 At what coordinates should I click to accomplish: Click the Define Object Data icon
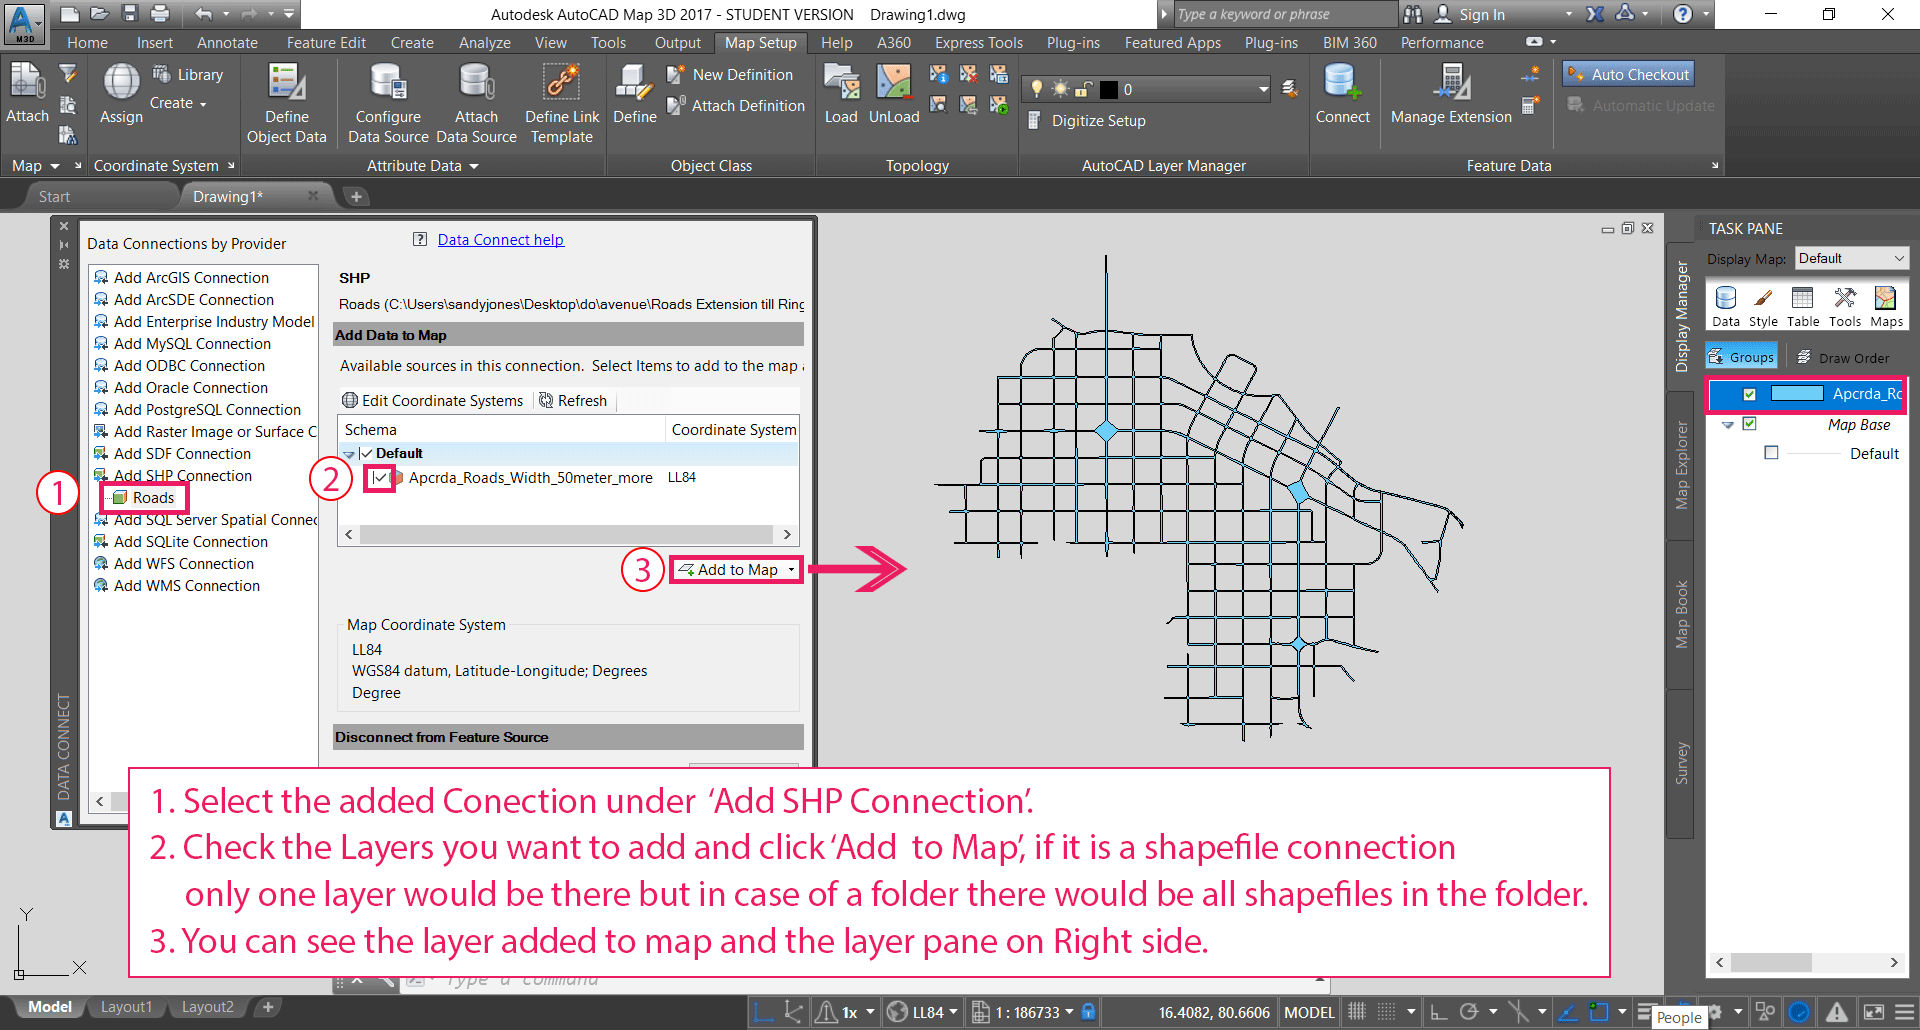tap(286, 84)
